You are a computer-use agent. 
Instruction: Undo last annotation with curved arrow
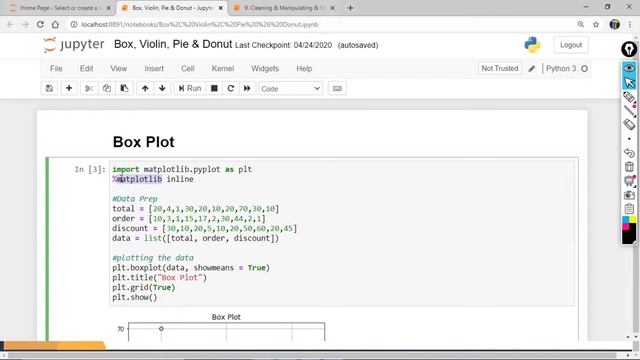click(x=629, y=153)
